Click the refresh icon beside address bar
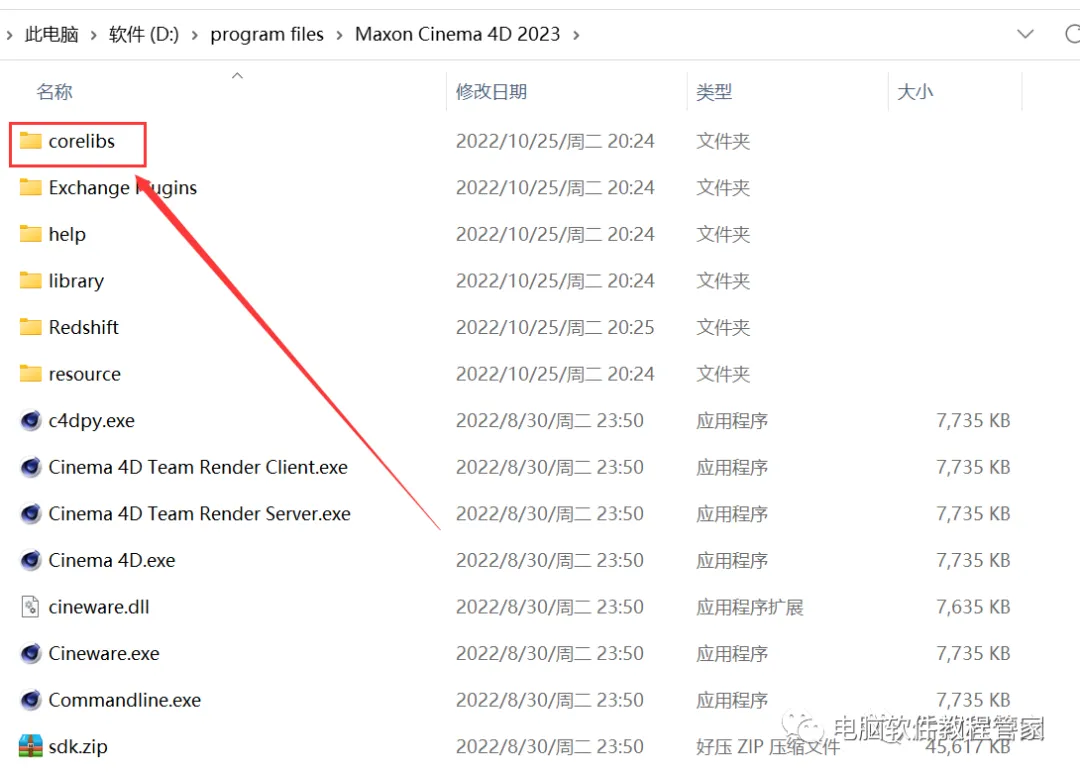Viewport: 1080px width, 776px height. pos(1072,34)
